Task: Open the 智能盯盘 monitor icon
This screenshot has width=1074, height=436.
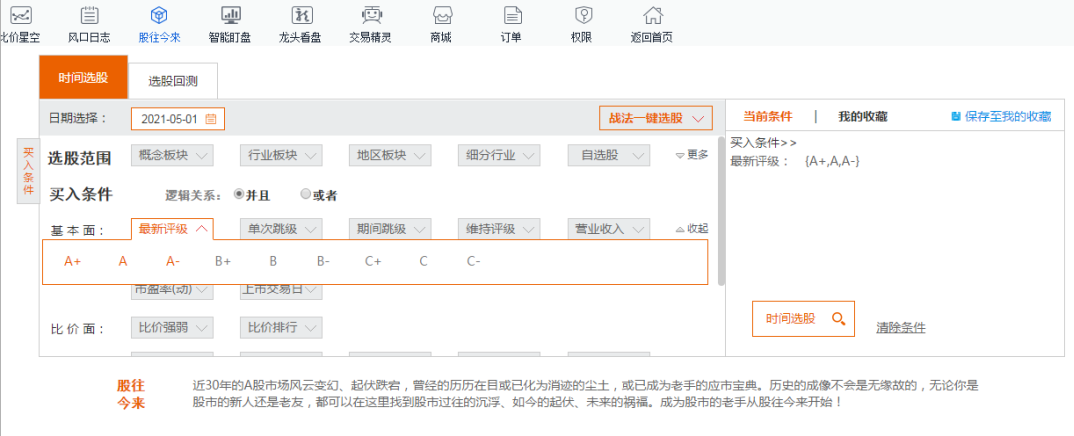Action: click(x=230, y=14)
